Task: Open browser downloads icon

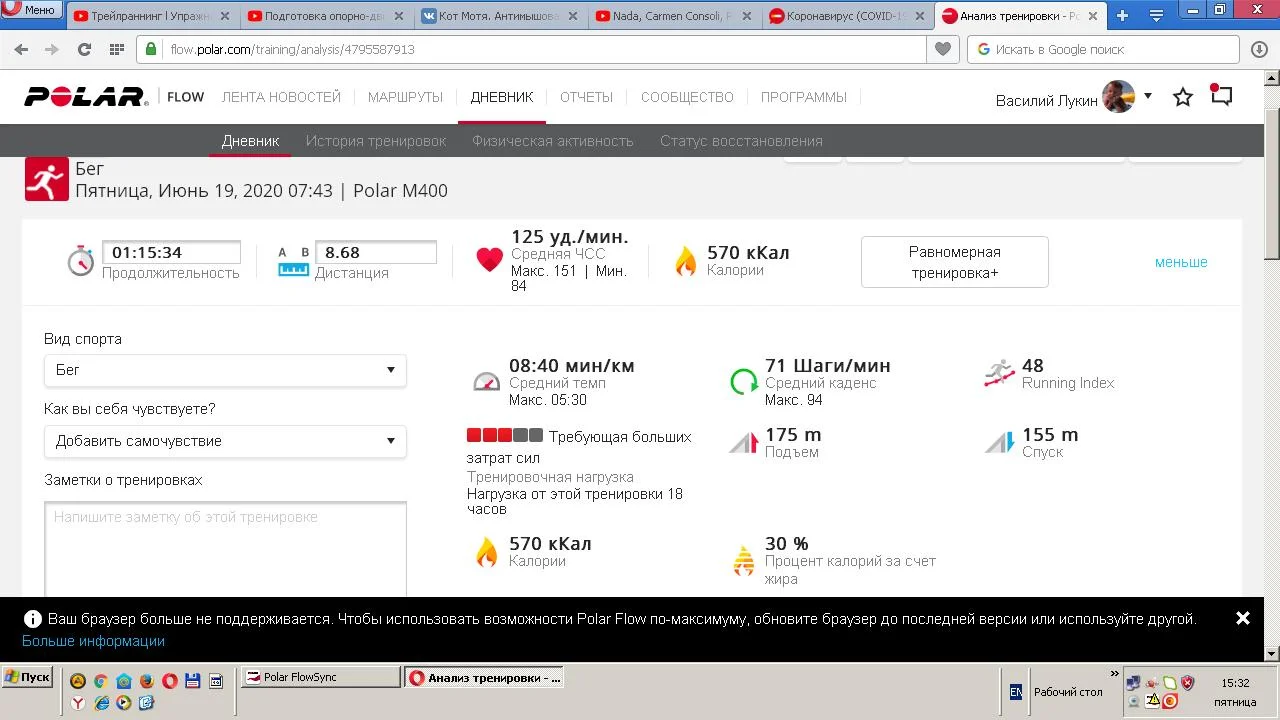Action: point(1260,49)
